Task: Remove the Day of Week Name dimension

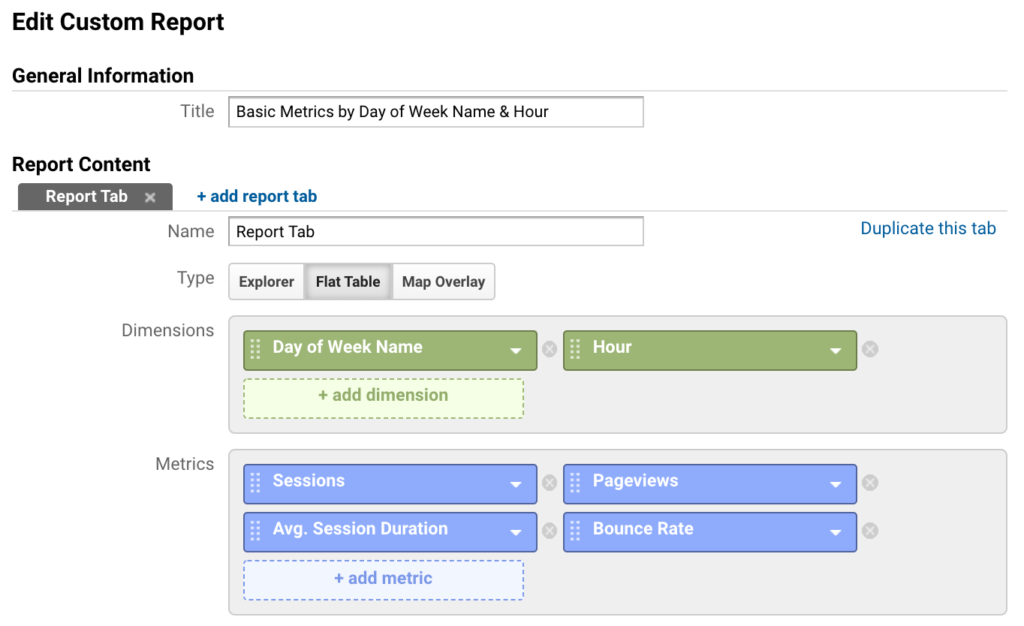Action: (549, 349)
